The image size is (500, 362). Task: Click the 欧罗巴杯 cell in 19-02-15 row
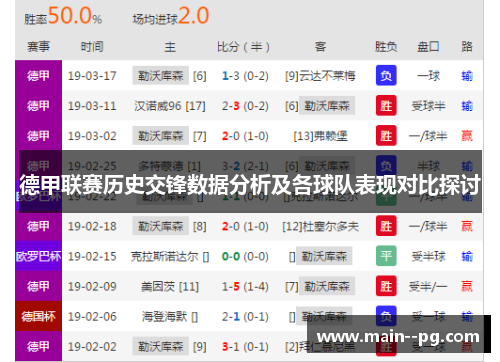point(39,256)
